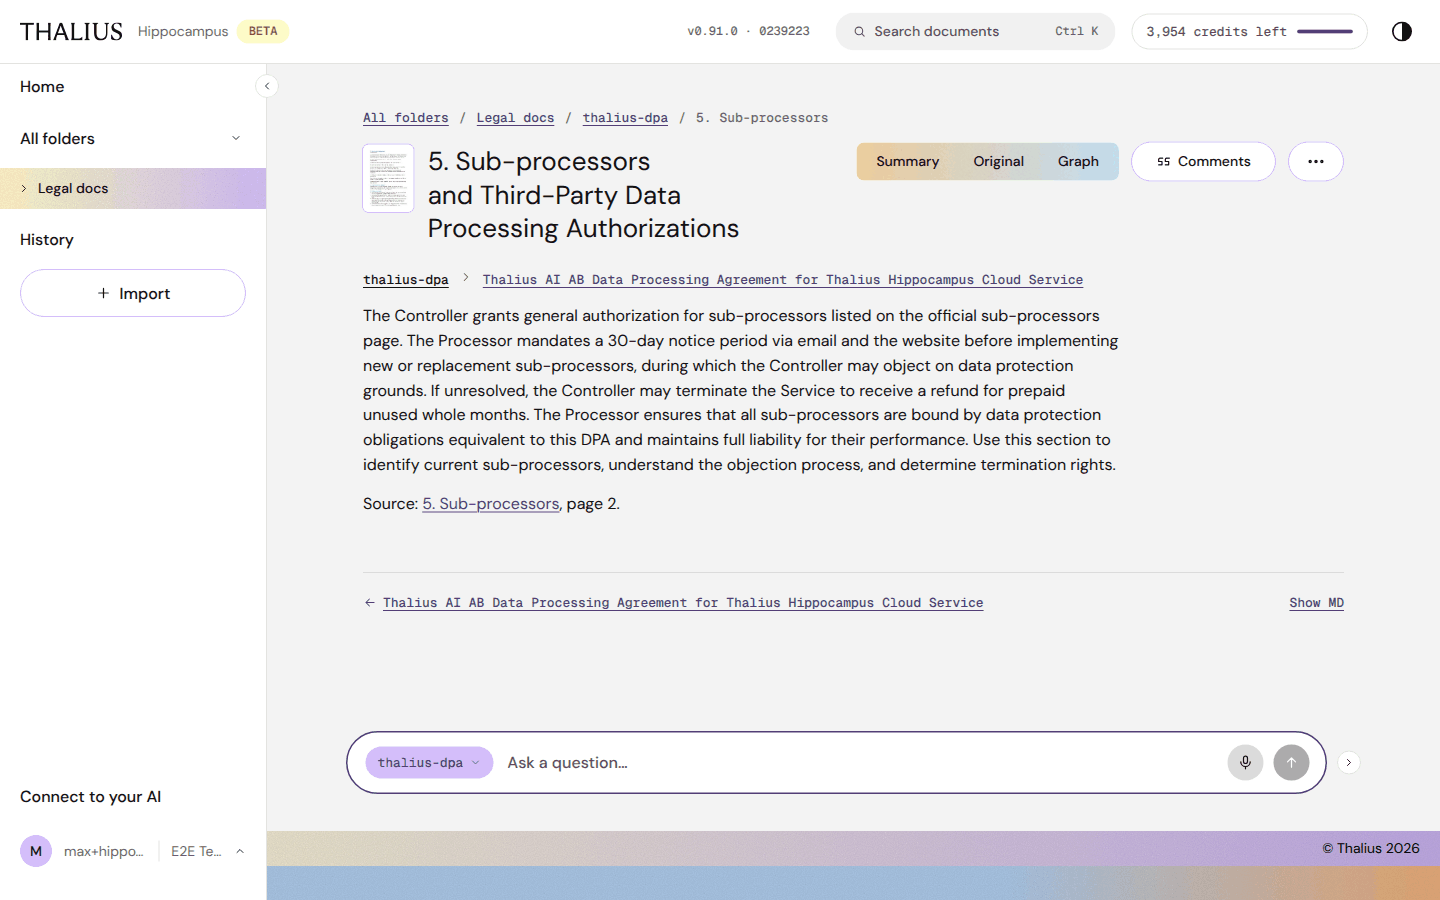Viewport: 1440px width, 900px height.
Task: Click the Ask a question input field
Action: pos(860,762)
